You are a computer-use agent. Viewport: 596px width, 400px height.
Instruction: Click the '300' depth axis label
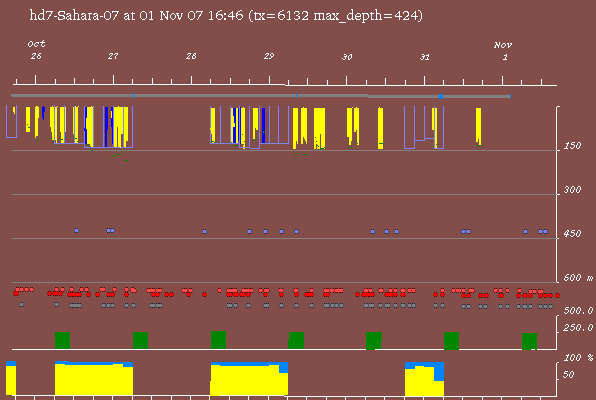(x=572, y=190)
